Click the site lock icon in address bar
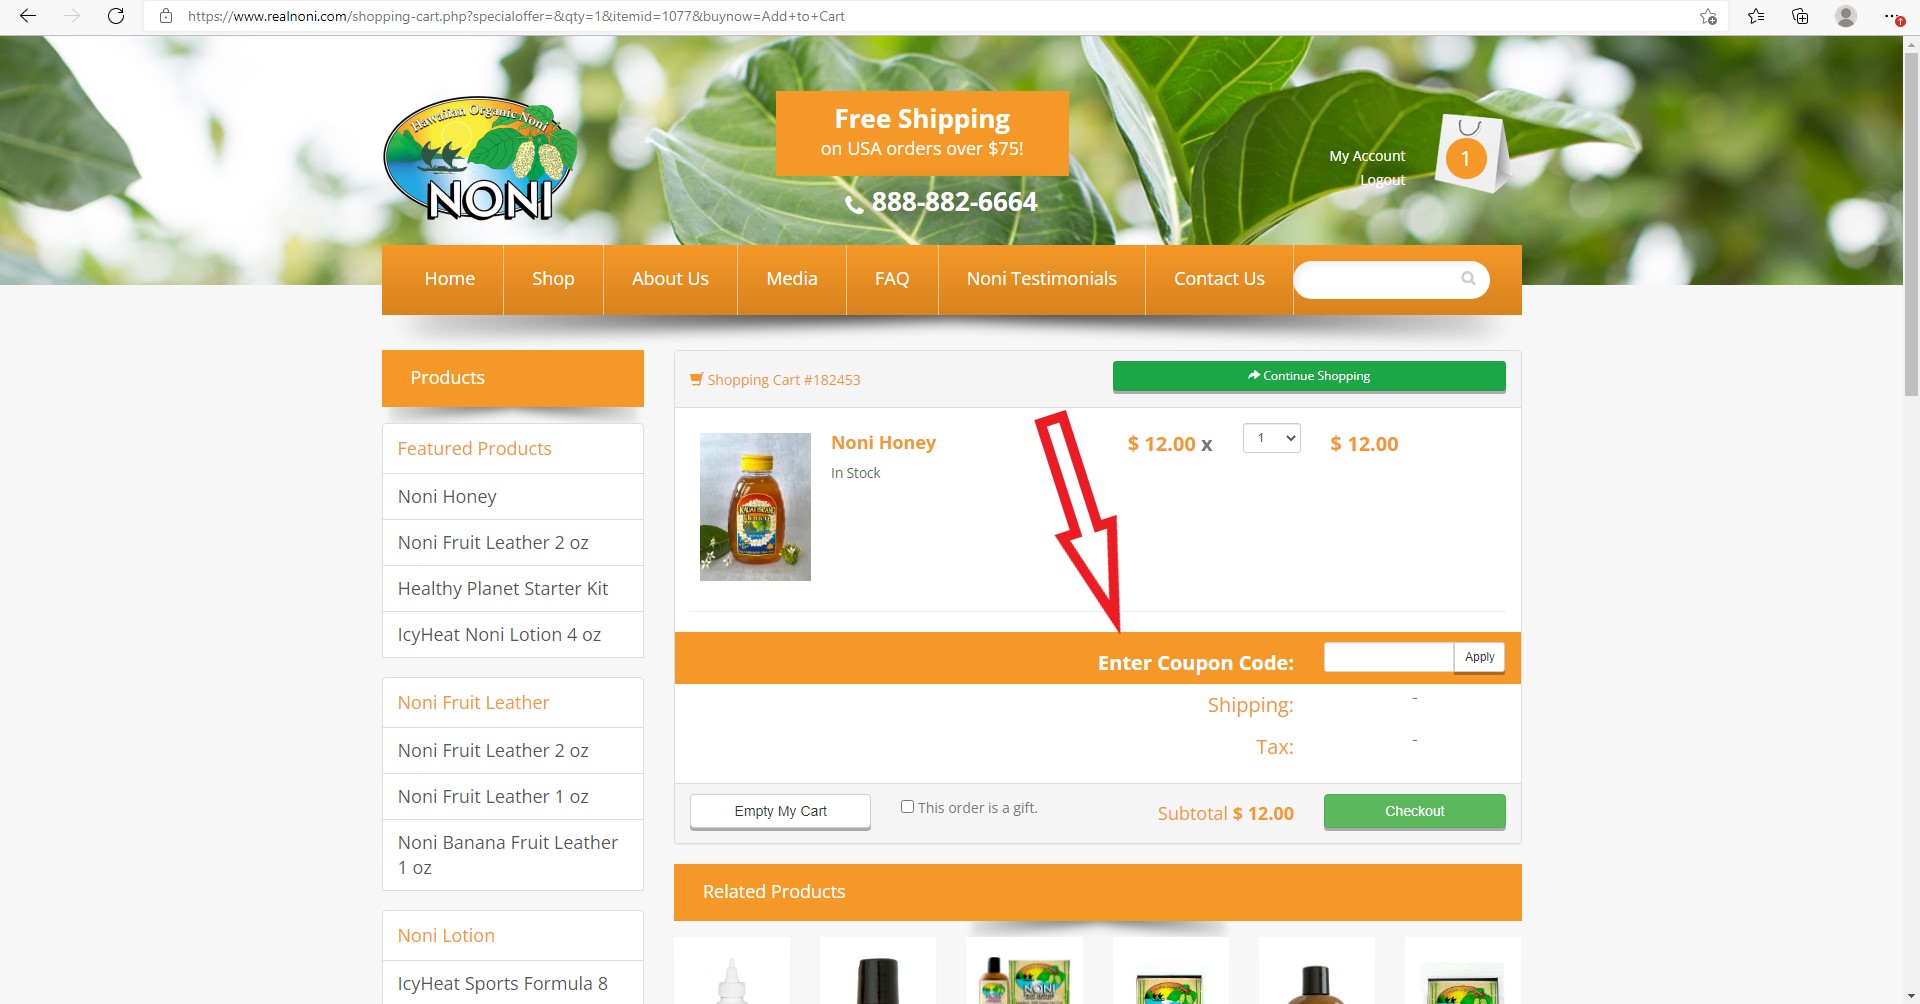The width and height of the screenshot is (1920, 1004). pyautogui.click(x=166, y=16)
